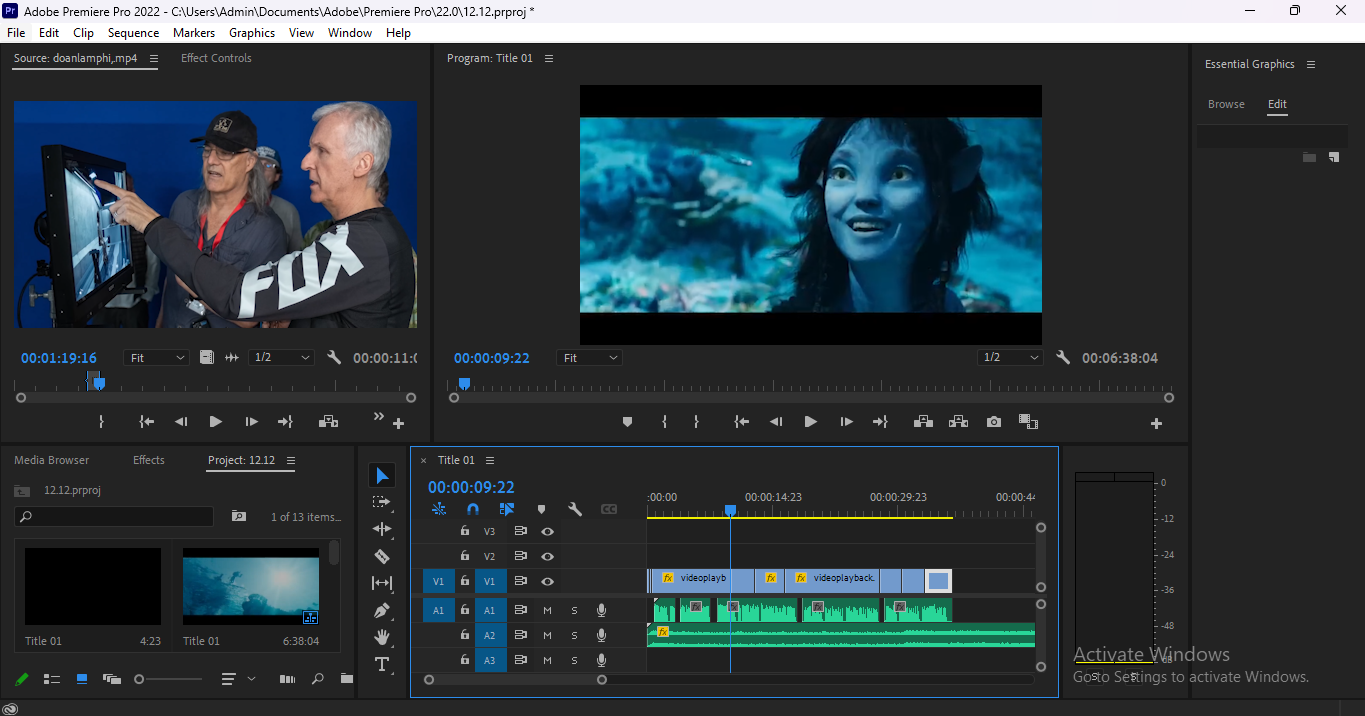
Task: Open Source playback resolution 1/2 dropdown
Action: click(280, 357)
